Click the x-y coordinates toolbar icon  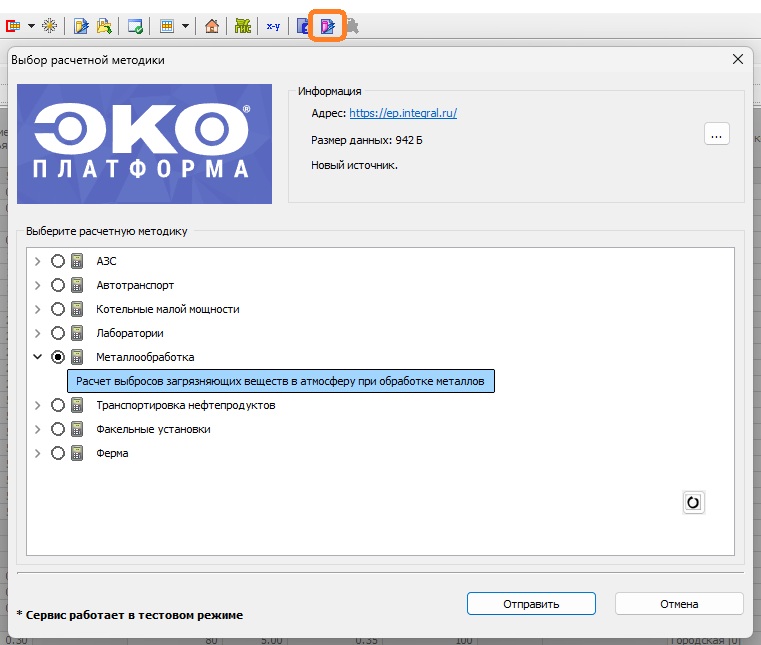273,26
